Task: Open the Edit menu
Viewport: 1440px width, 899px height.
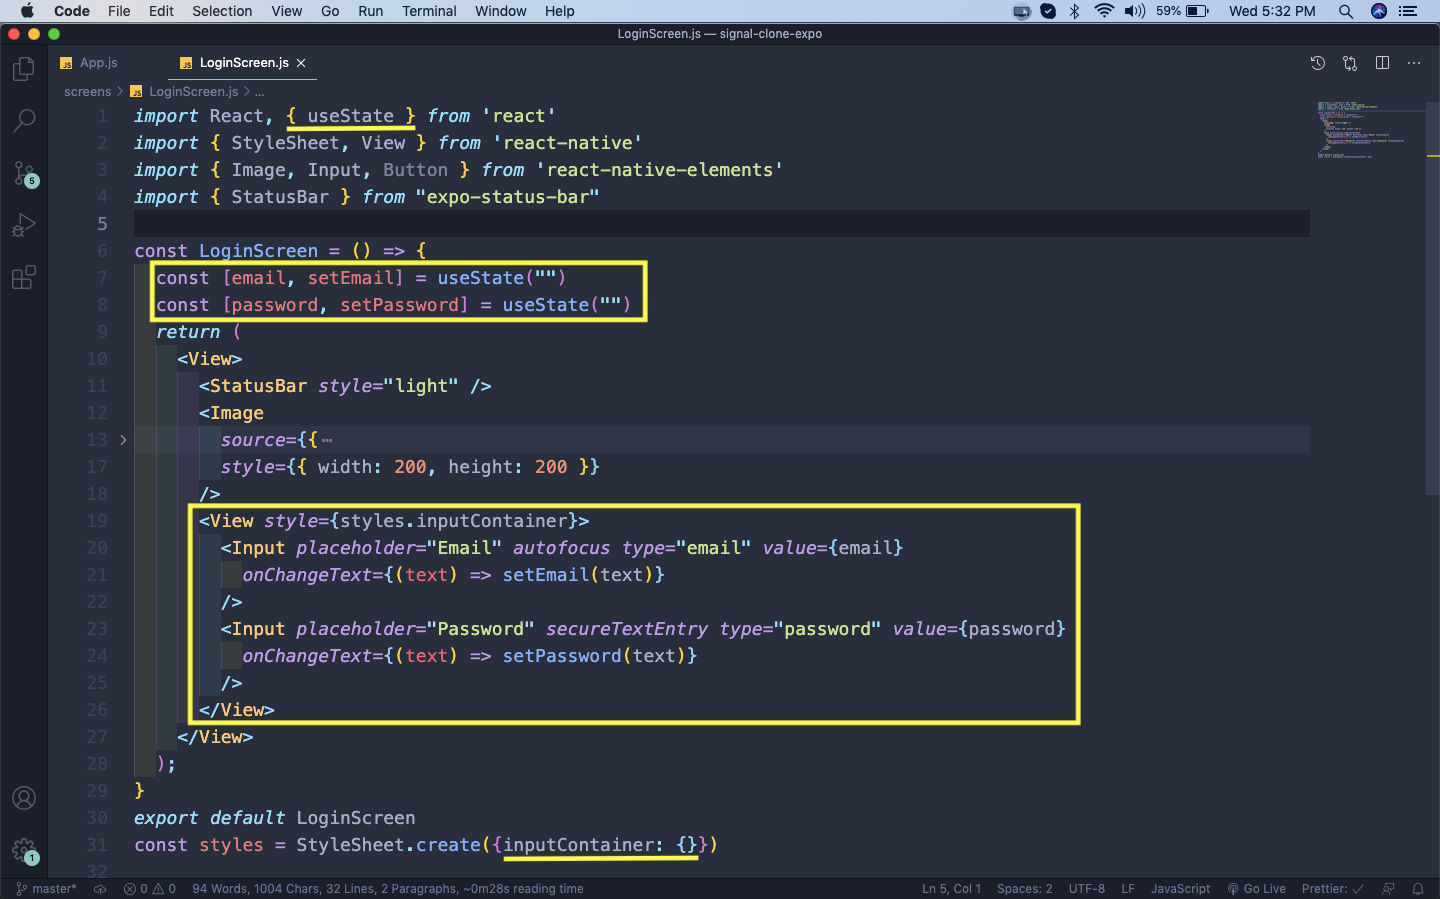Action: coord(161,11)
